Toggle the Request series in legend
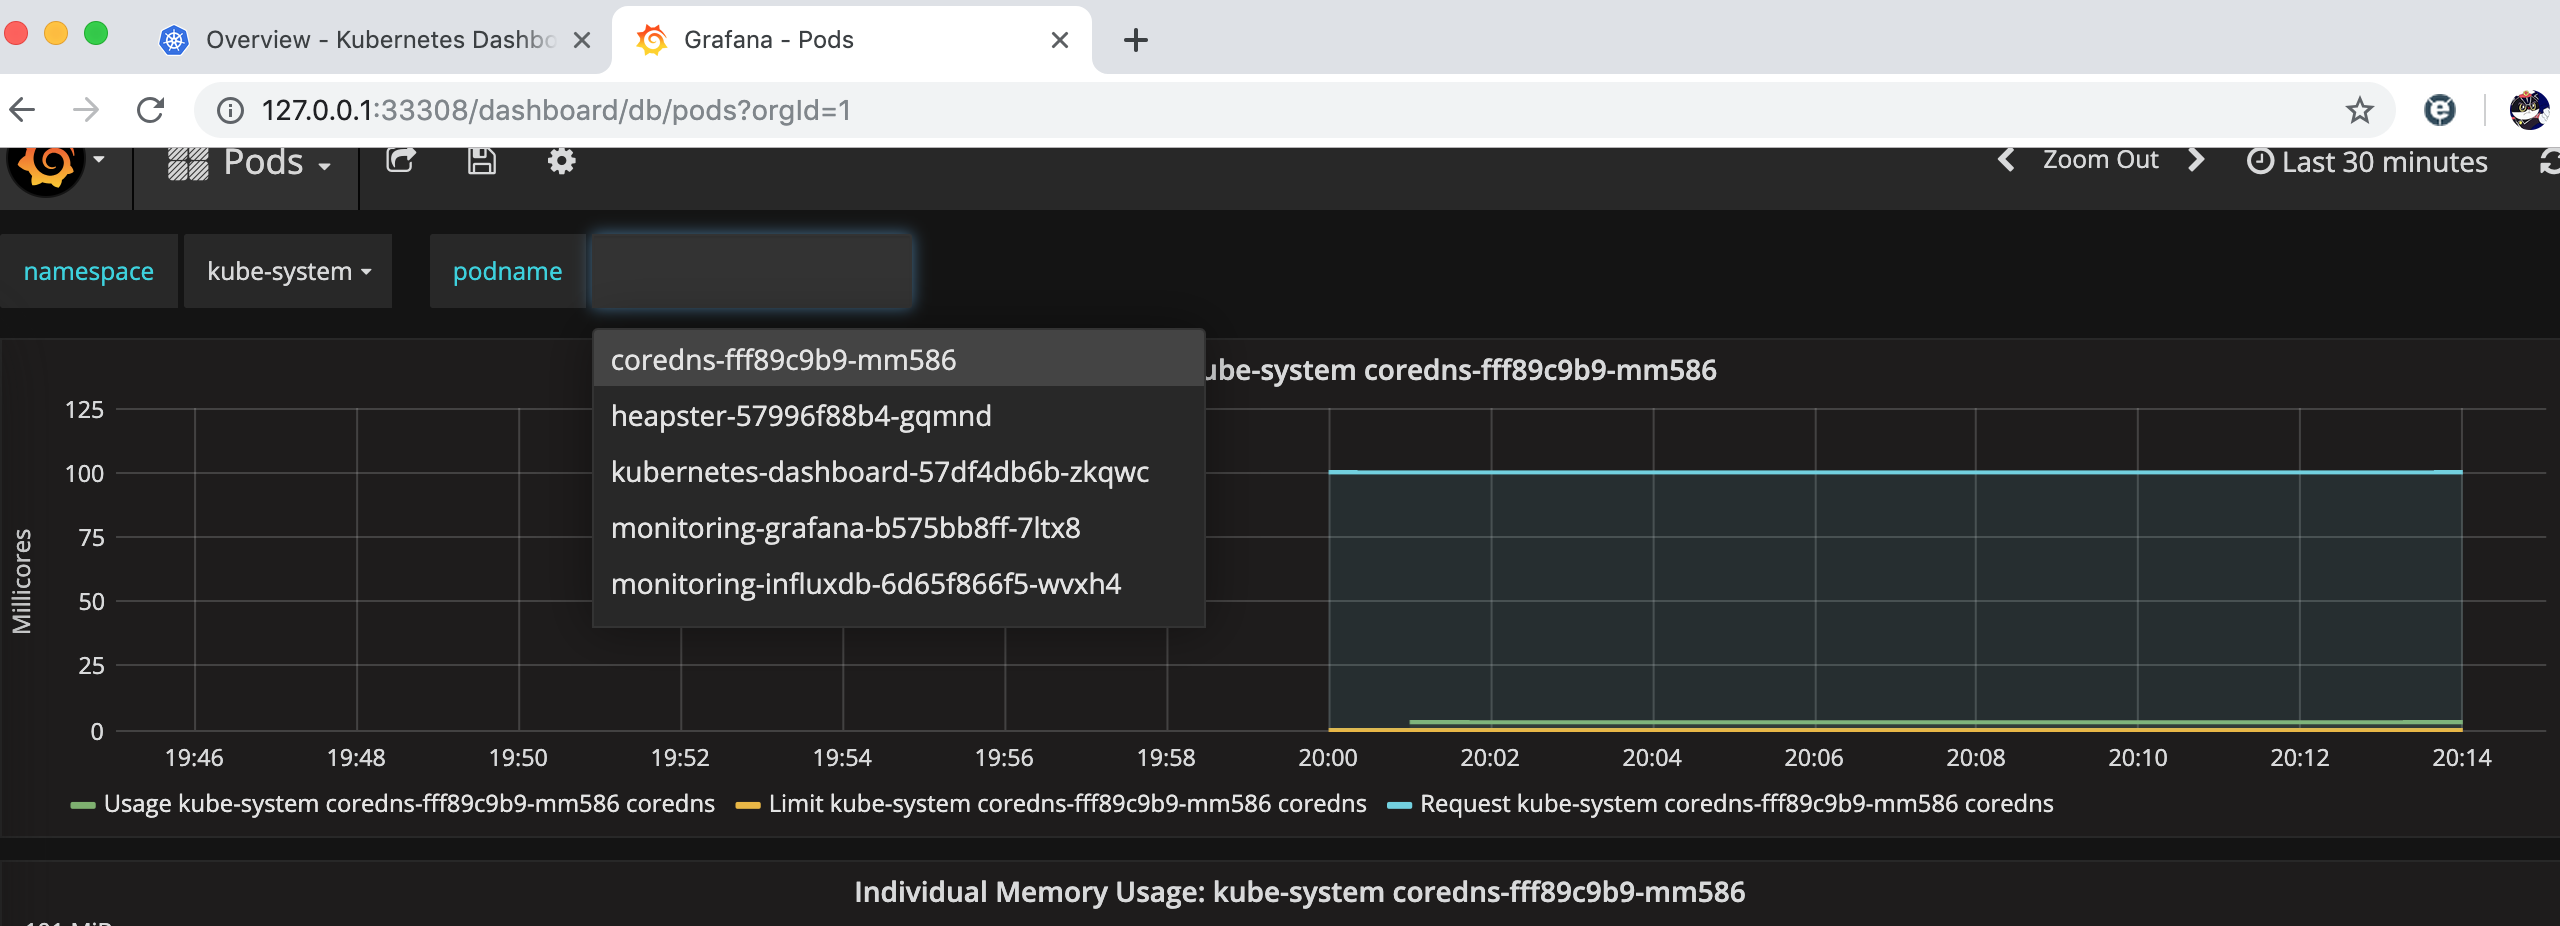This screenshot has width=2560, height=926. [x=1737, y=804]
